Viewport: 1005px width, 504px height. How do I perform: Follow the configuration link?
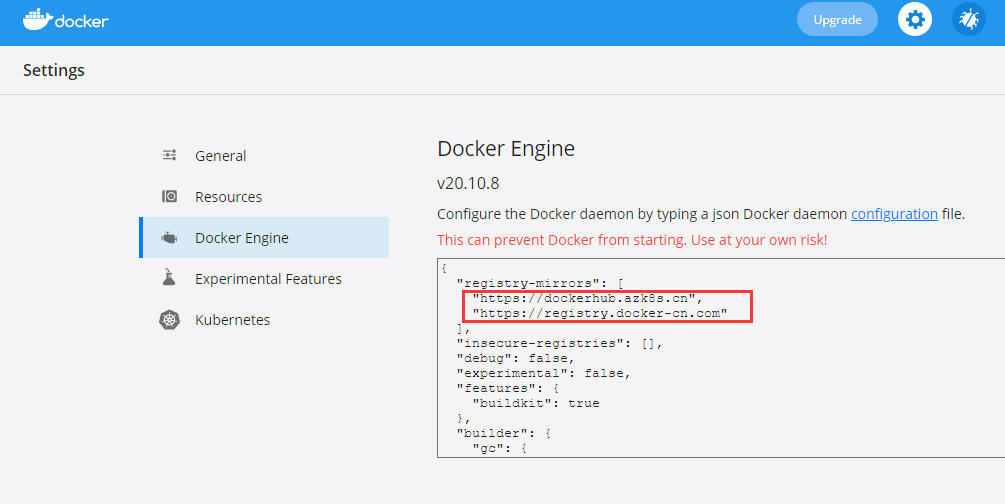(894, 214)
